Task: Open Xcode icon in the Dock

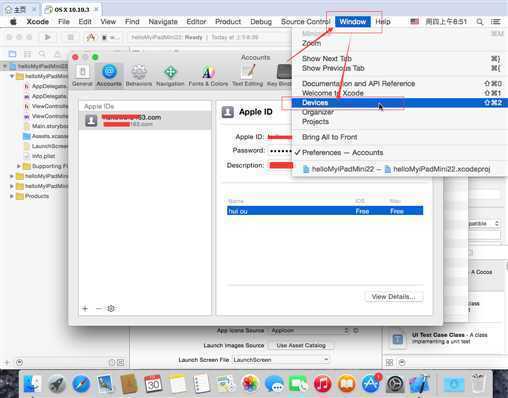Action: point(419,384)
